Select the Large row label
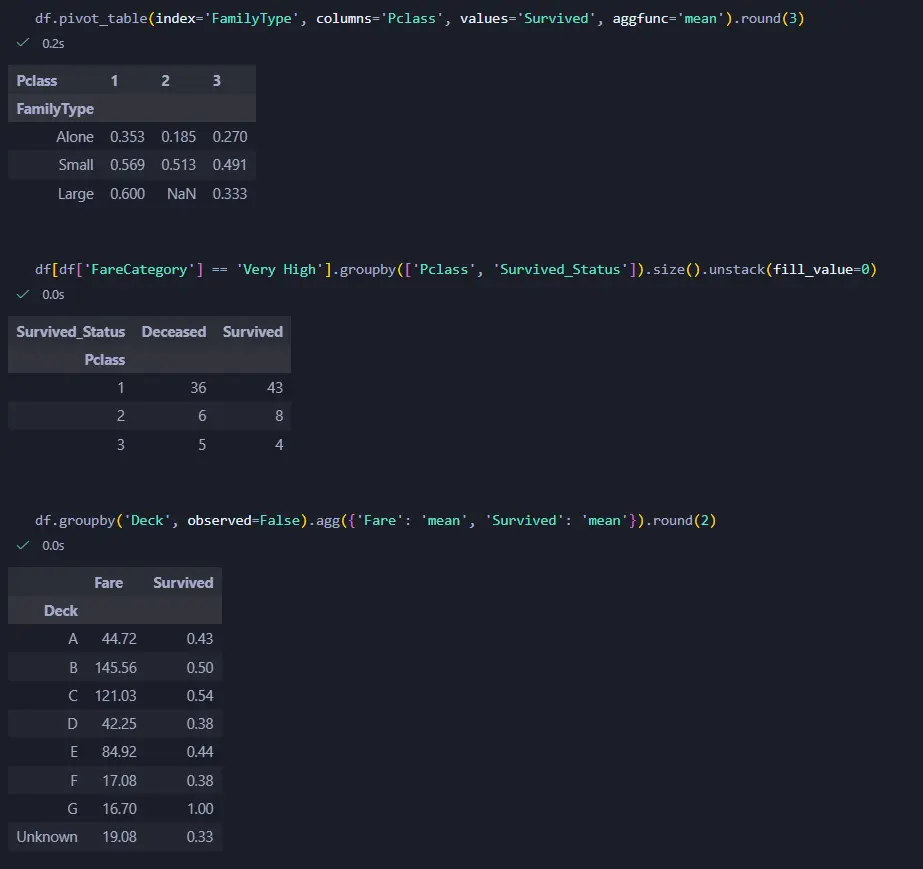This screenshot has height=869, width=923. 75,194
